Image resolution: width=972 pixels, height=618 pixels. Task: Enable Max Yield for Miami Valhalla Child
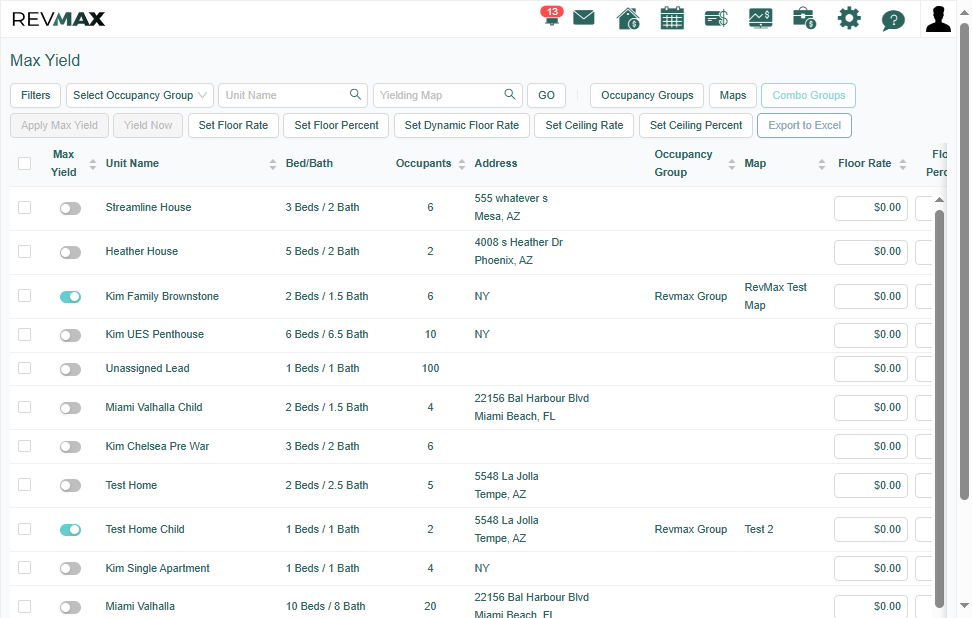coord(70,408)
